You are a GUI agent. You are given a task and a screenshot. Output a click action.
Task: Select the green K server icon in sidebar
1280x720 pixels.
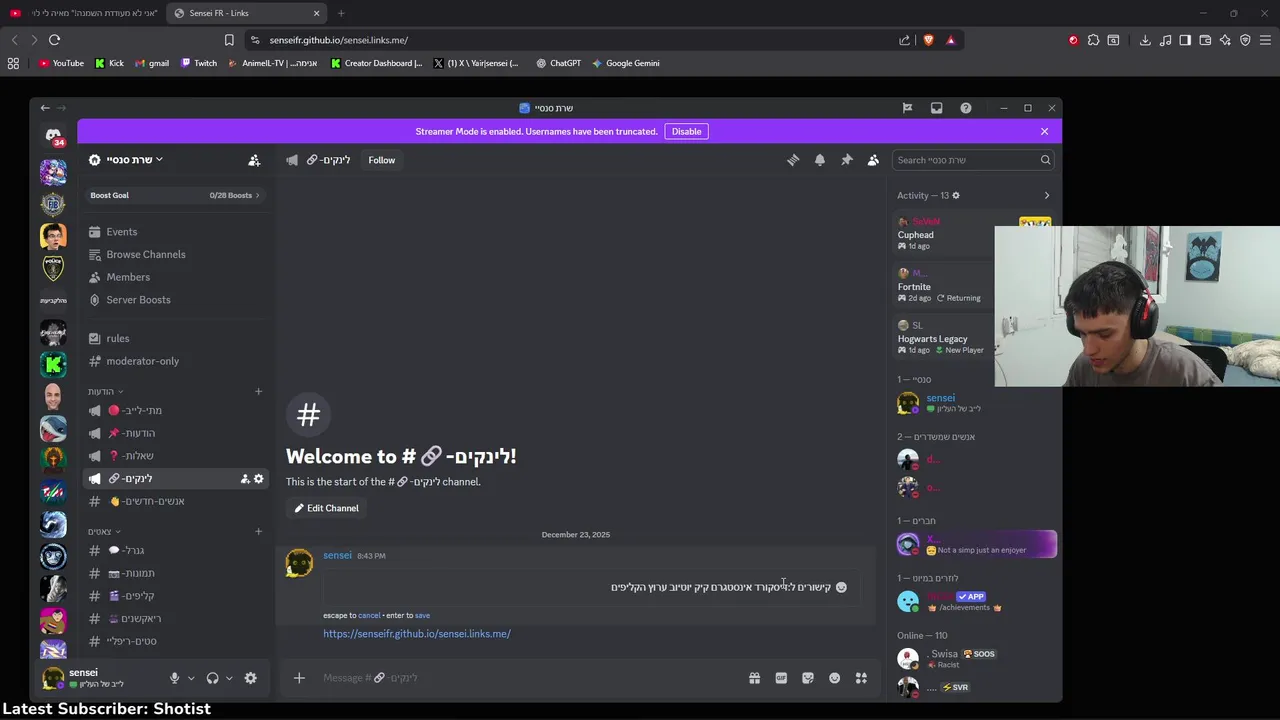[x=53, y=364]
